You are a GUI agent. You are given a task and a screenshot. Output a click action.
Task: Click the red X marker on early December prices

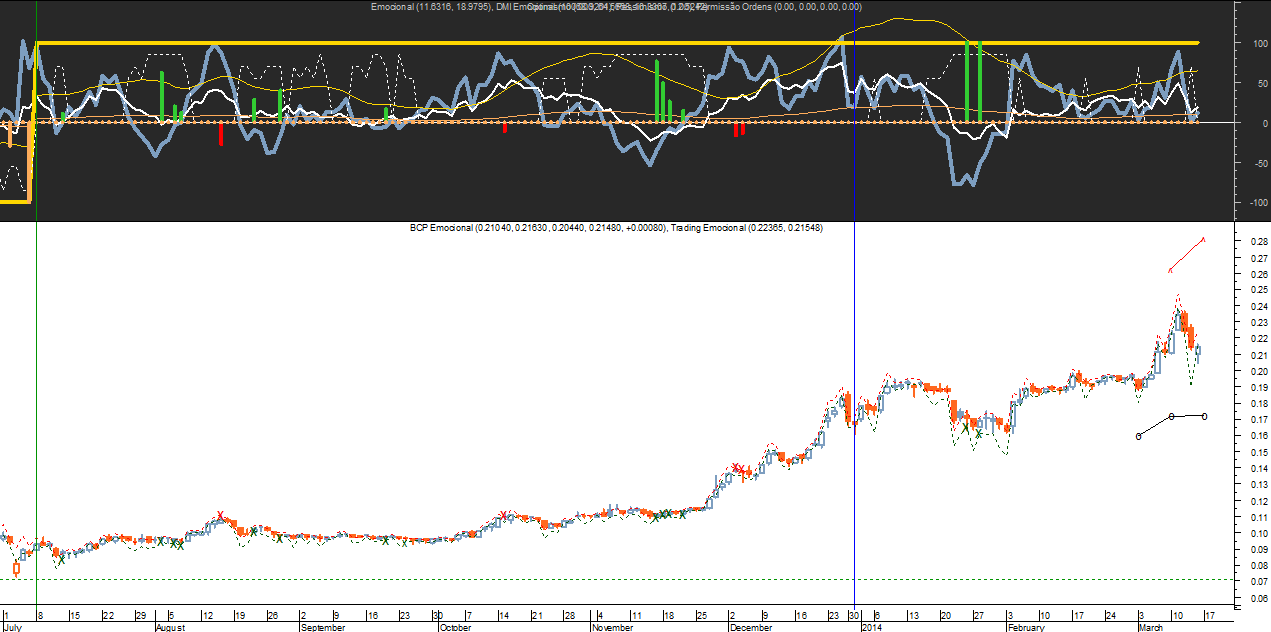coord(737,468)
